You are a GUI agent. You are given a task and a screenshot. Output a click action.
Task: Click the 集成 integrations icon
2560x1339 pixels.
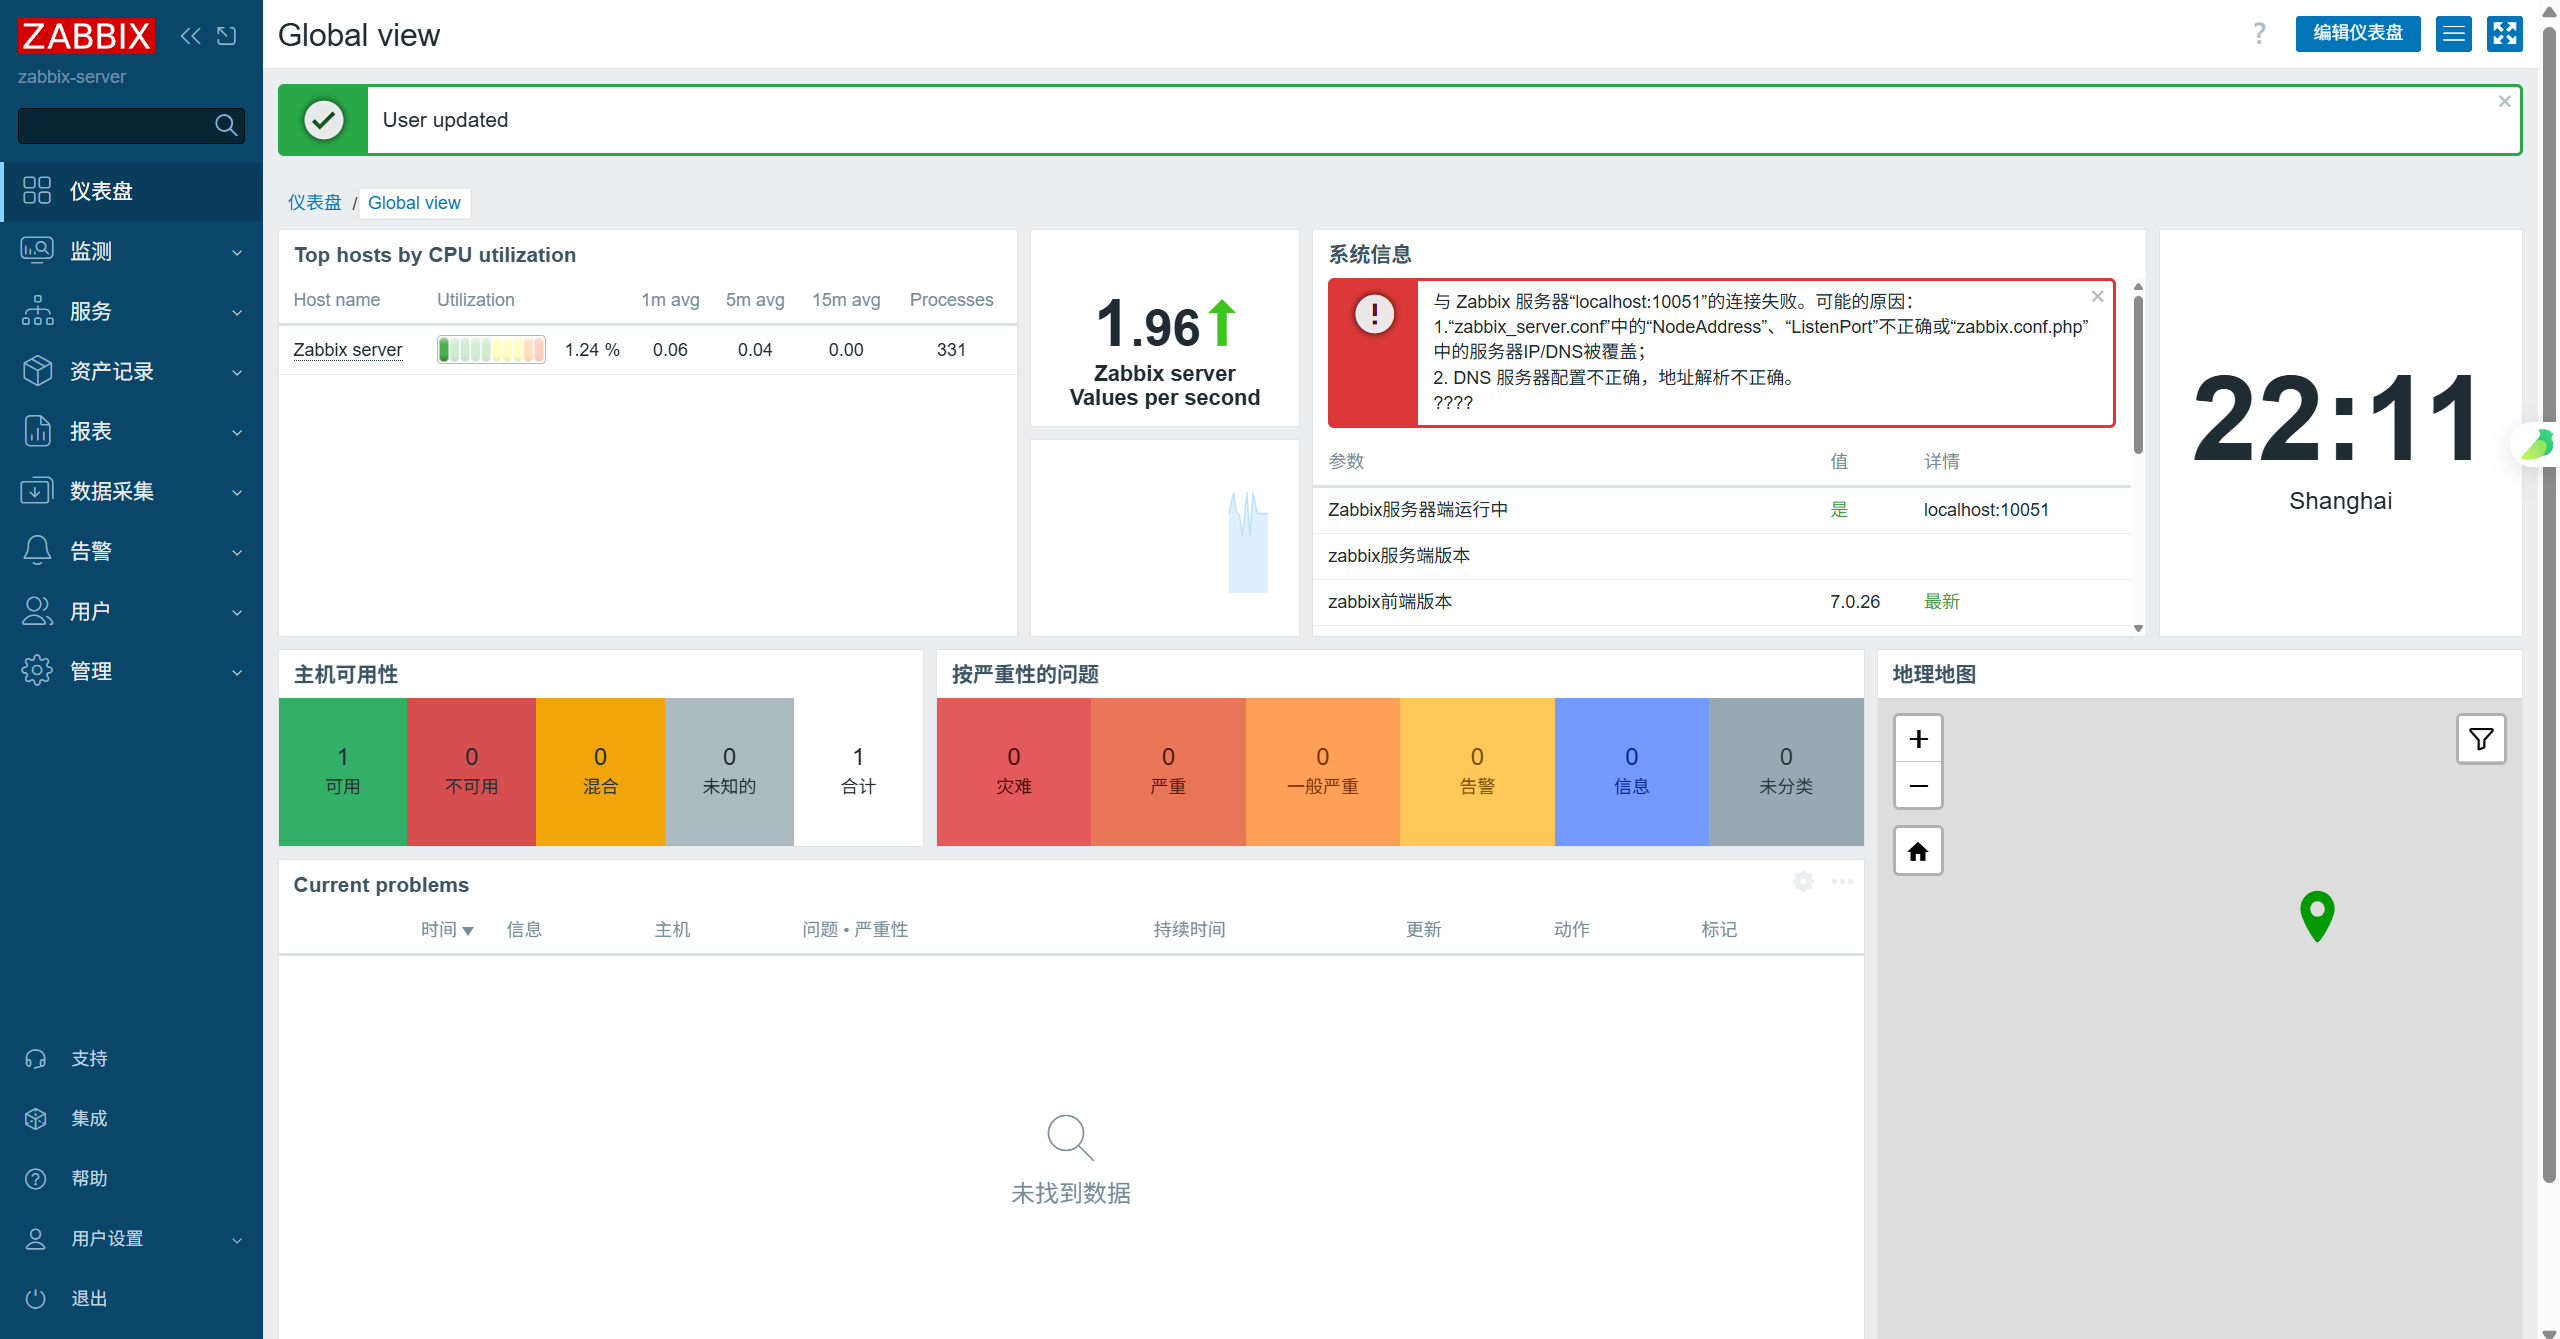point(36,1118)
